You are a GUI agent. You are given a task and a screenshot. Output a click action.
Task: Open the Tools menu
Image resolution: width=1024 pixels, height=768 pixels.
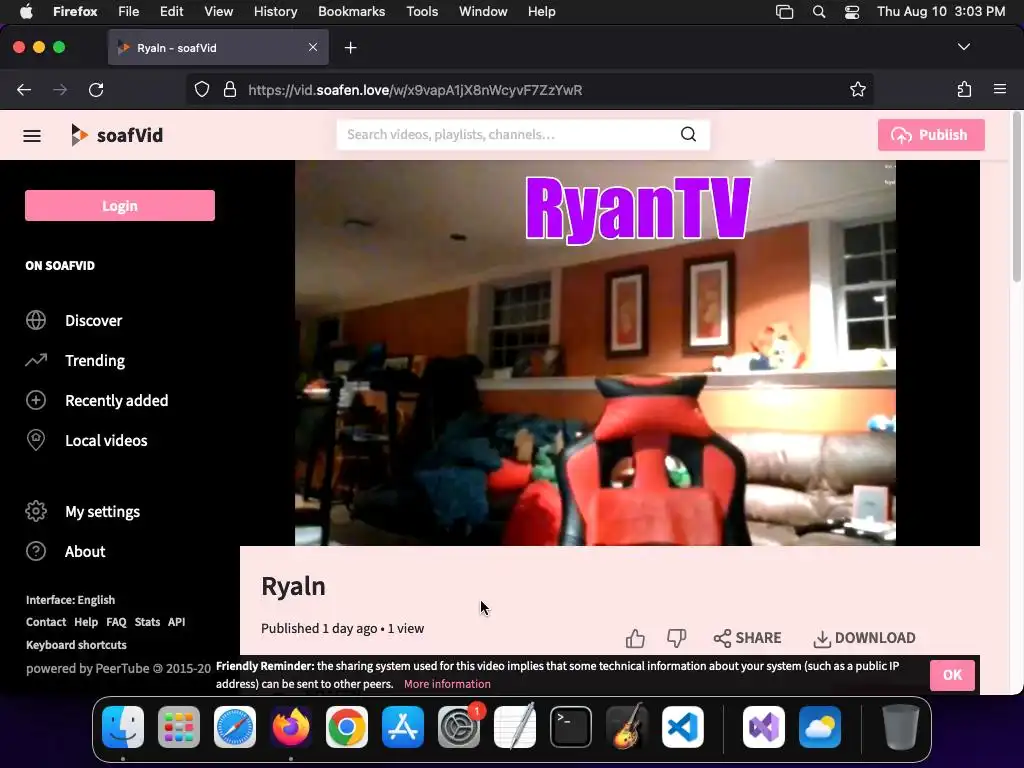pyautogui.click(x=422, y=12)
